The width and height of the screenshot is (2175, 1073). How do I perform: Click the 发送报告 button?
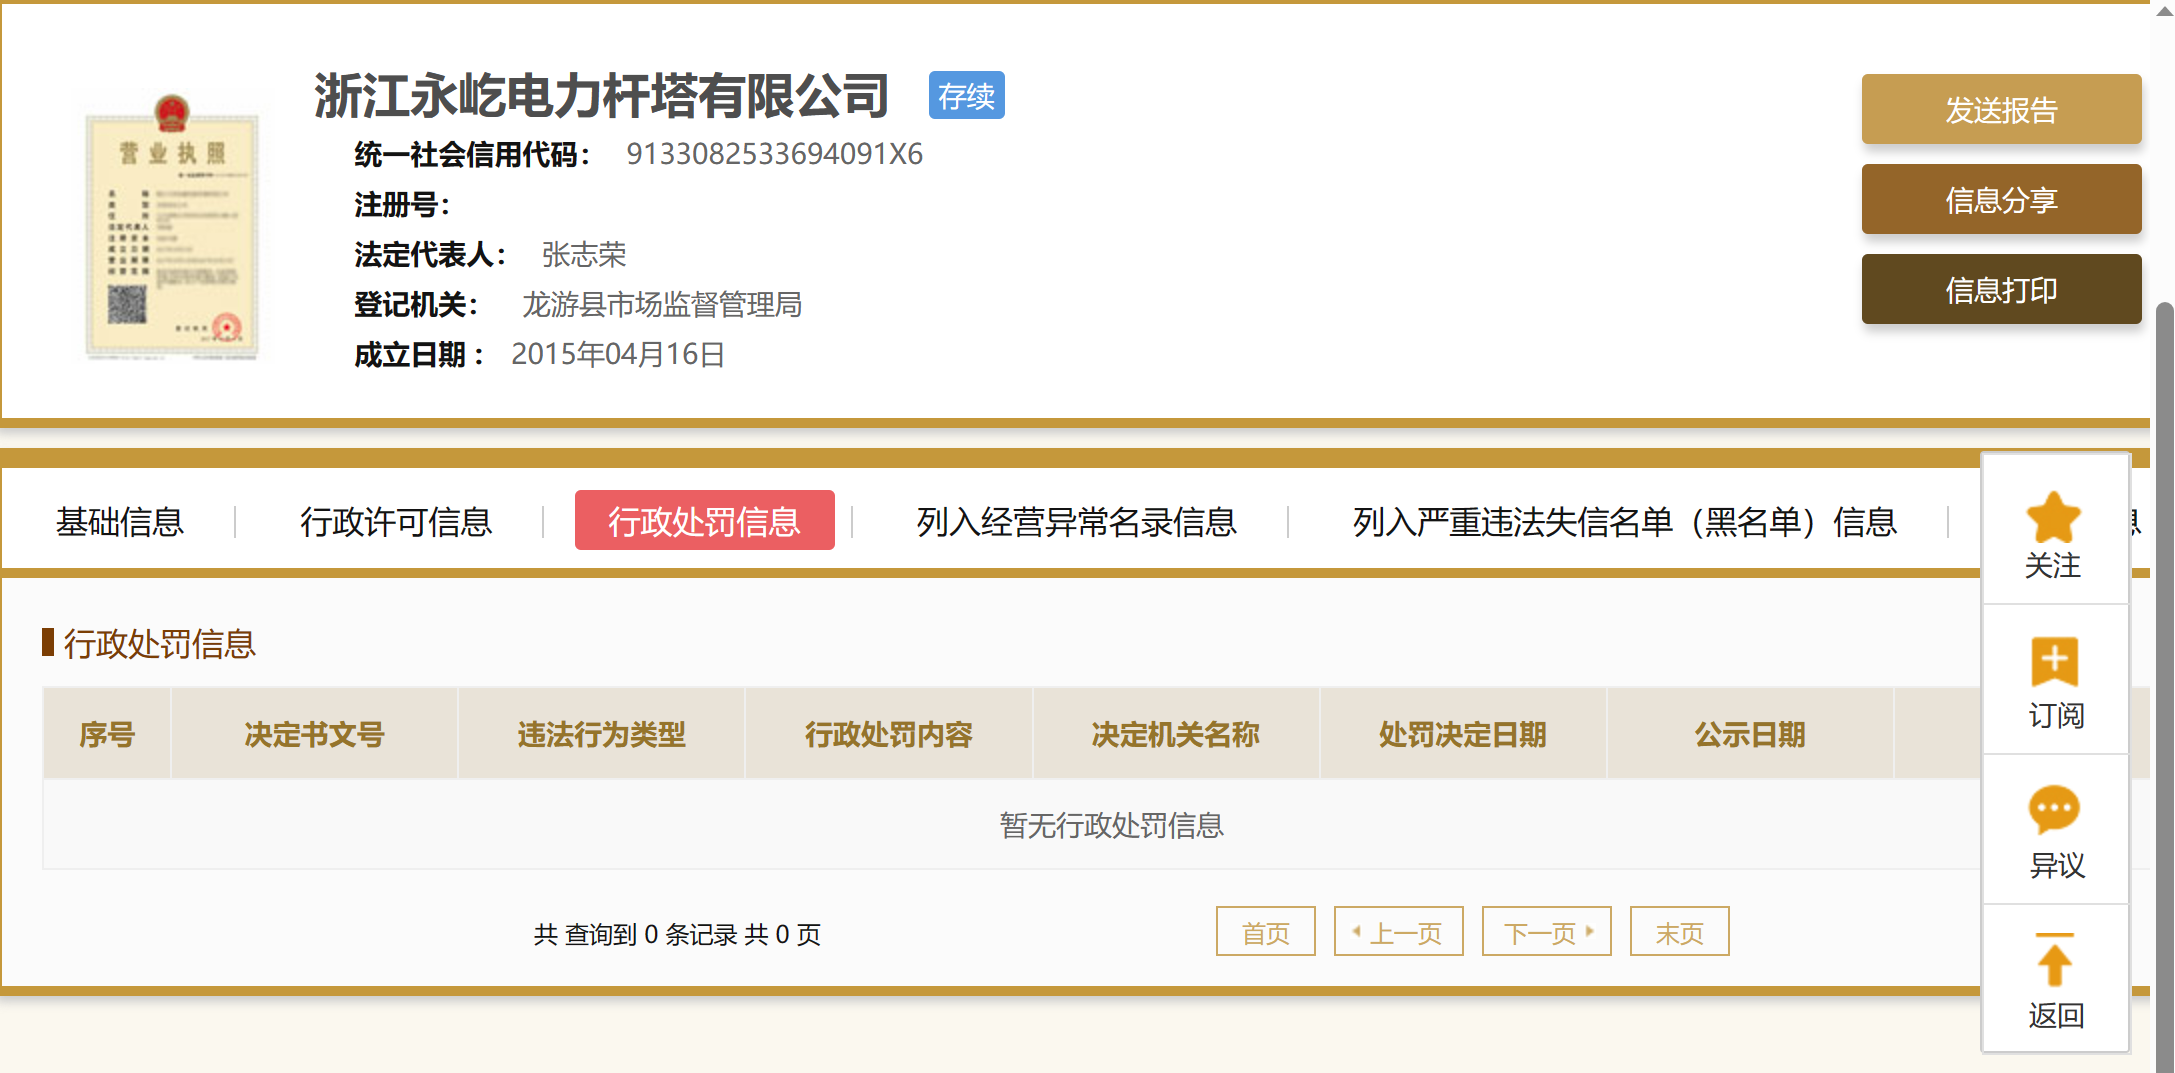[x=2001, y=109]
